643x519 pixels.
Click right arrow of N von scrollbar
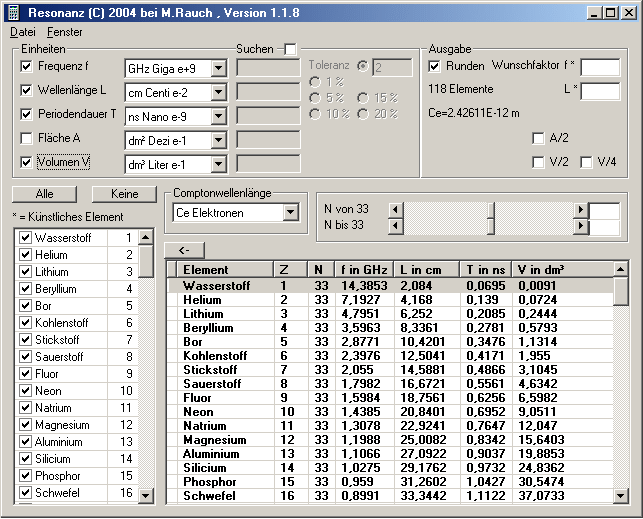(x=581, y=209)
